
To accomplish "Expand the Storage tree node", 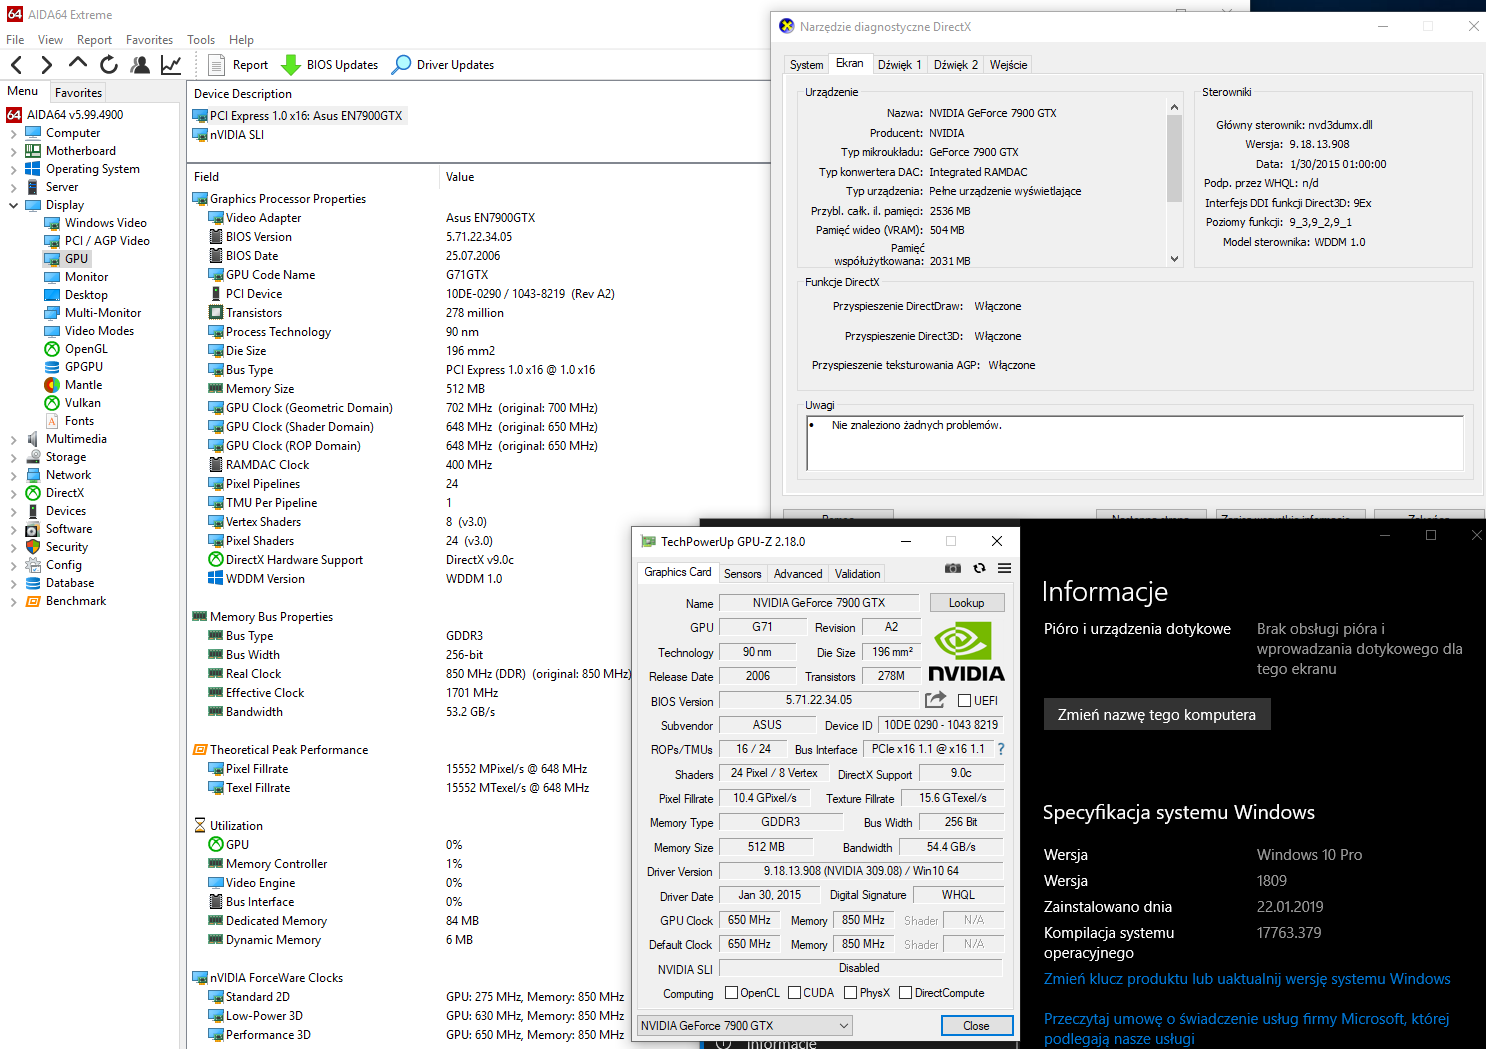I will pyautogui.click(x=13, y=457).
